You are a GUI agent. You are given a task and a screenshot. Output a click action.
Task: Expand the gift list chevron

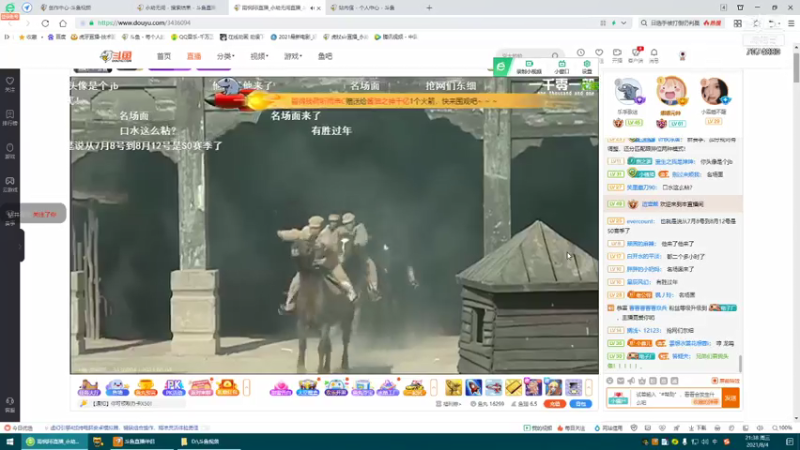(x=588, y=388)
